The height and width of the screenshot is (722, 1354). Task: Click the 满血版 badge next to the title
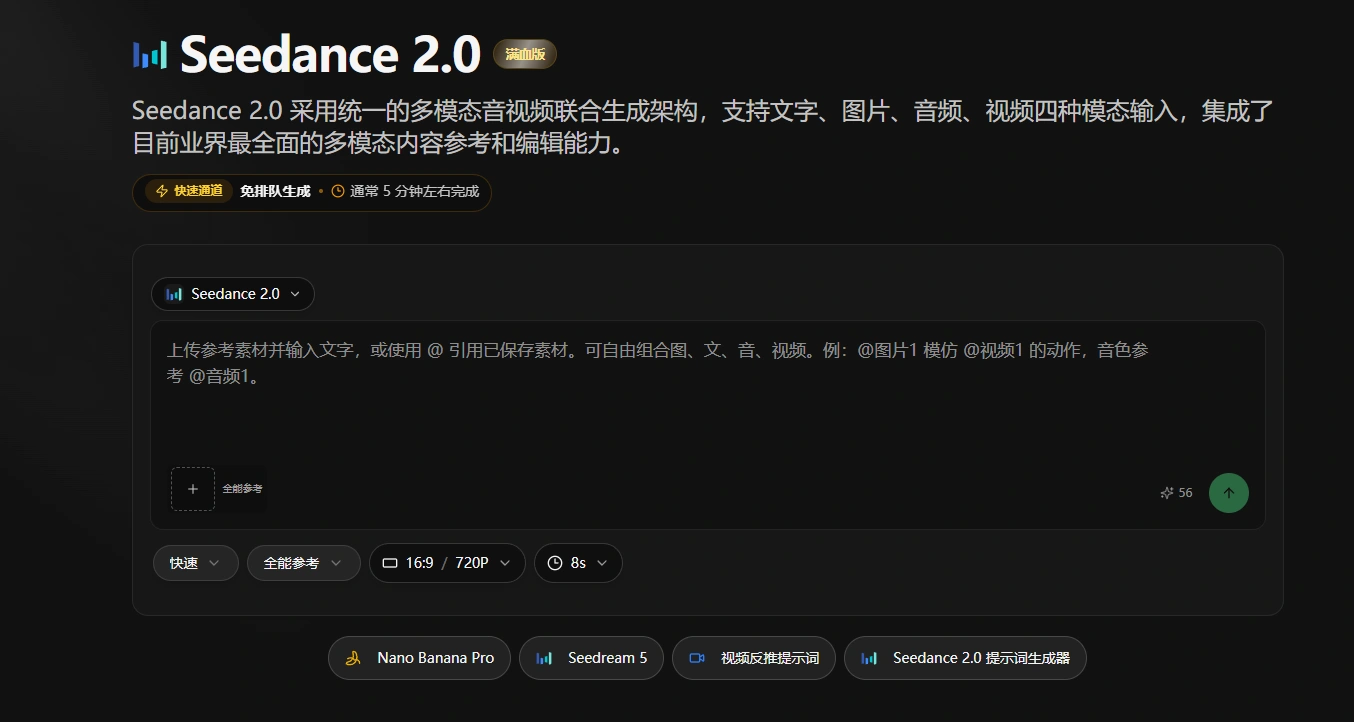(x=525, y=54)
